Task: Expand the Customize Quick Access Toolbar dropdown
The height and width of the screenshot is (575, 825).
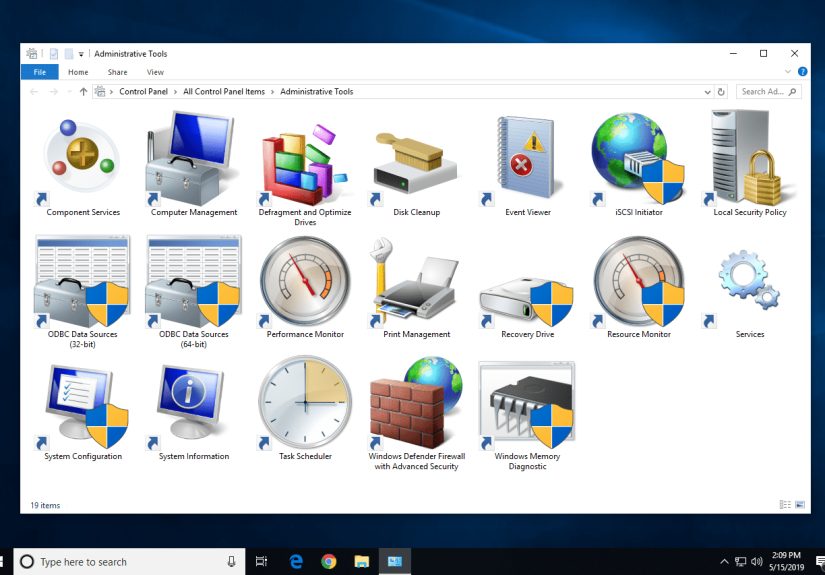Action: click(x=81, y=54)
